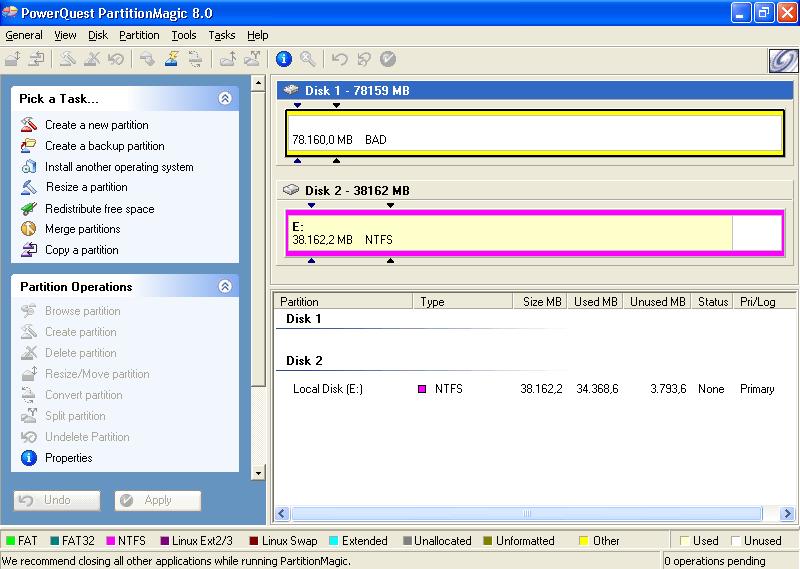The height and width of the screenshot is (569, 800).
Task: Click the Convert partition toolbar icon
Action: (195, 59)
